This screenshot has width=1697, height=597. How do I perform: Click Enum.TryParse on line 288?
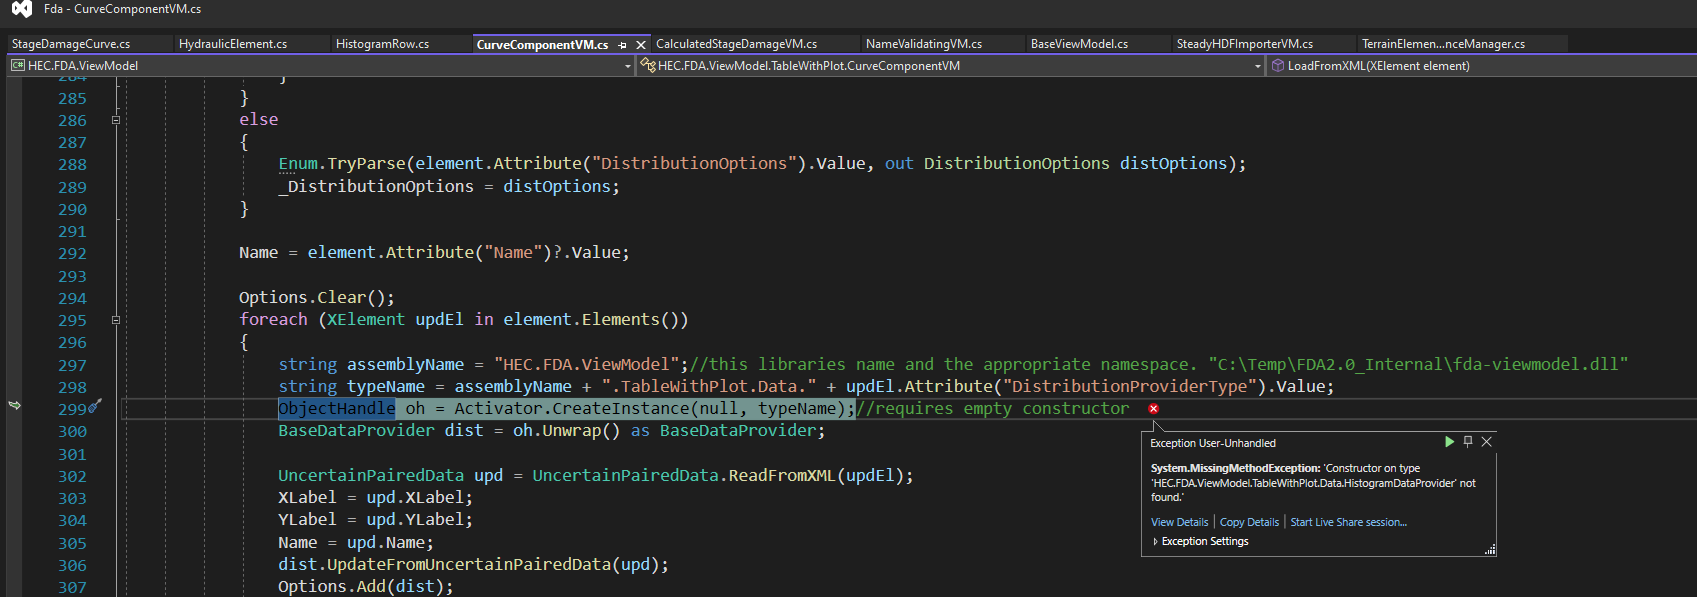point(342,163)
